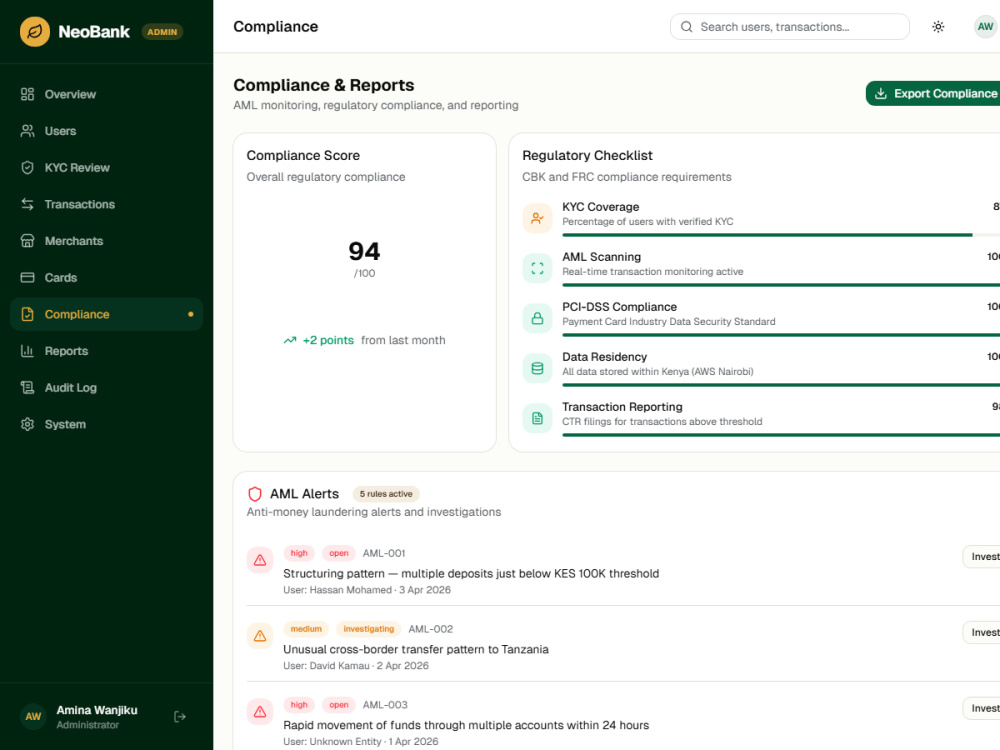The width and height of the screenshot is (1000, 750).
Task: Click 'User: Hassan Mohamed · 3 Apr 2026'
Action: [367, 591]
